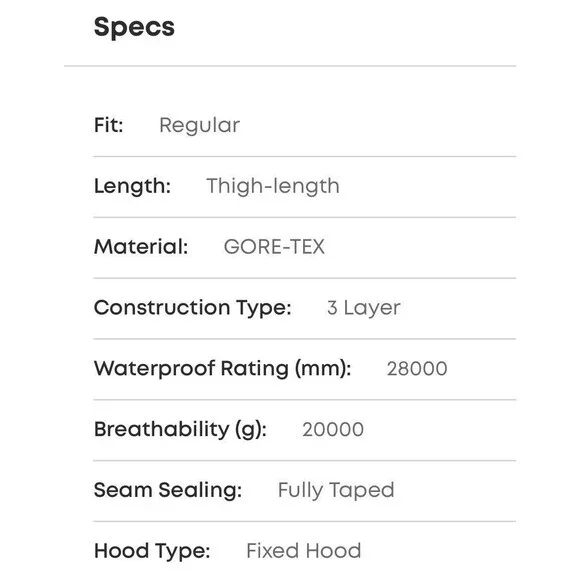Click the GORE-TEX material value
This screenshot has width=580, height=580.
274,247
